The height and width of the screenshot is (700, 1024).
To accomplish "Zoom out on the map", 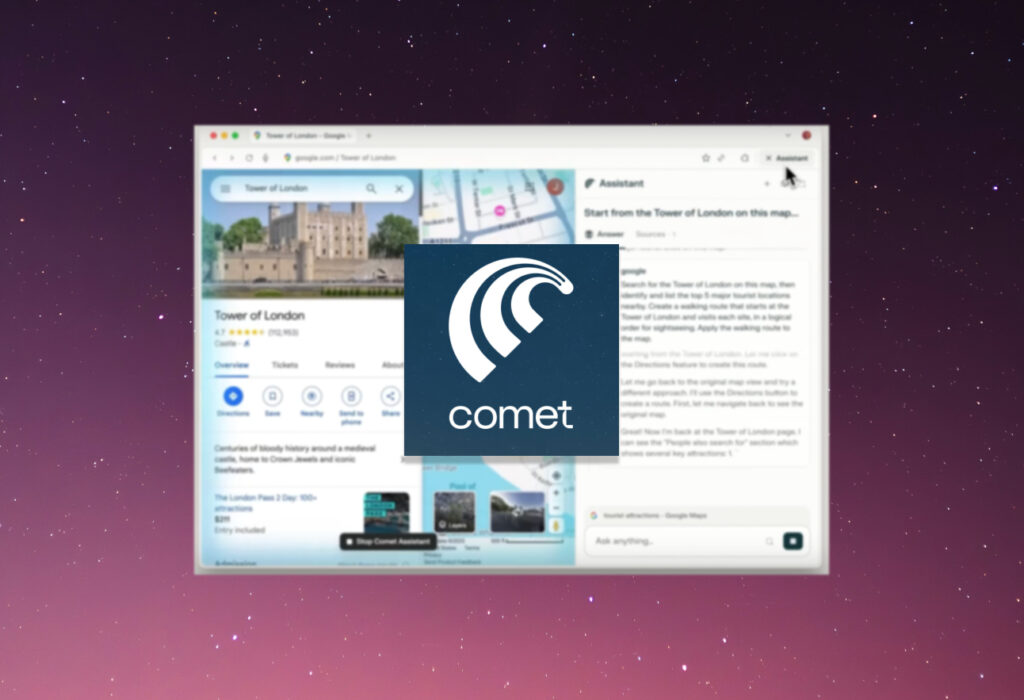I will [556, 508].
